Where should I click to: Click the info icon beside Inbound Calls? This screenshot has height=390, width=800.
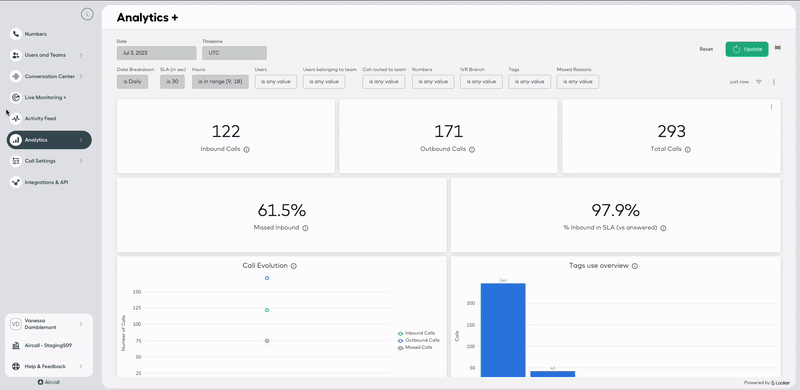pos(246,150)
